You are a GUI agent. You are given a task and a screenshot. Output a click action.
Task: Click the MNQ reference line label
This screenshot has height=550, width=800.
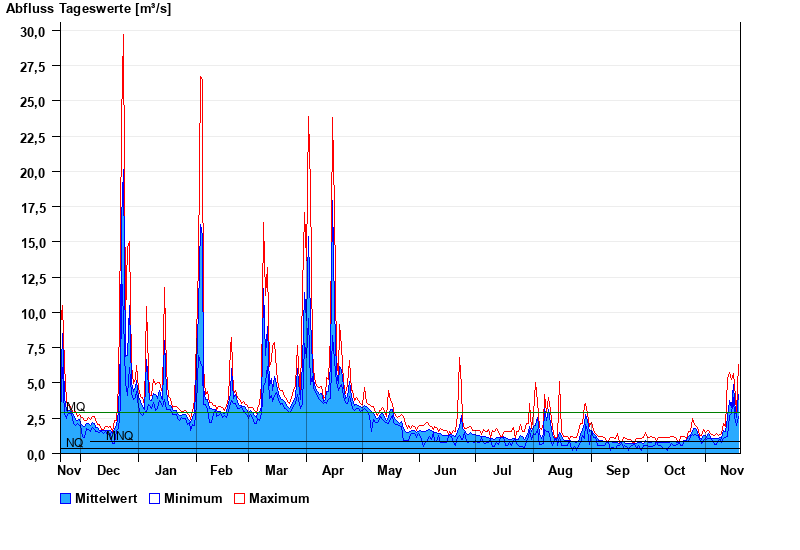pos(120,436)
